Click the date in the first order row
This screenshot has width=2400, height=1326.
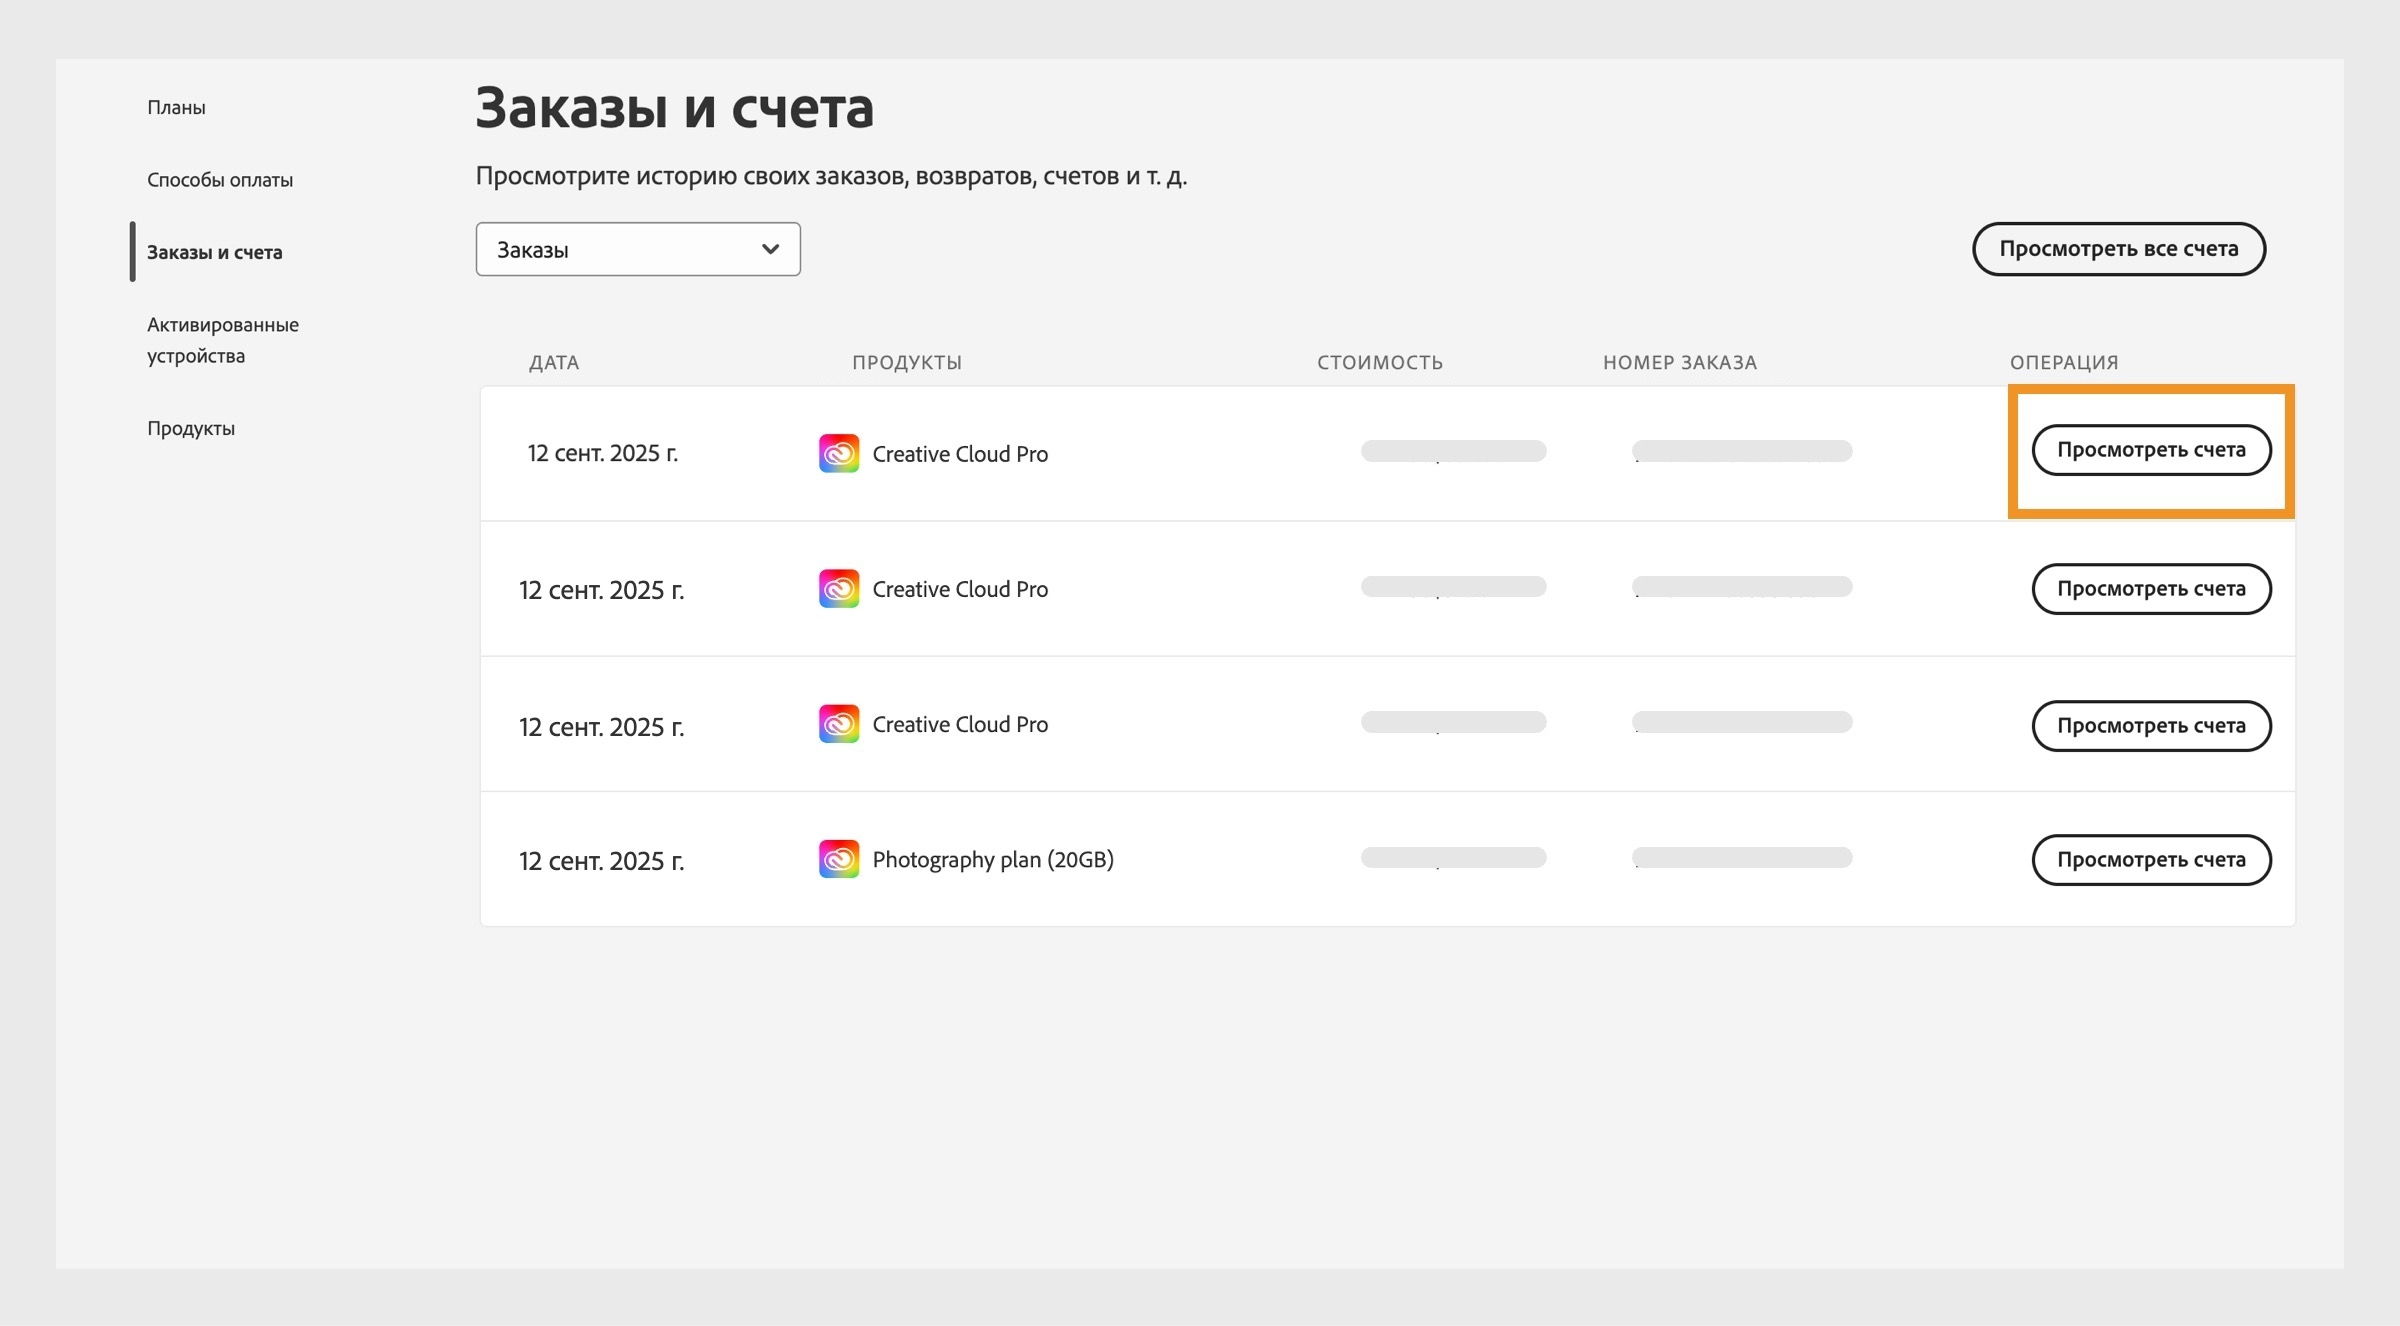click(603, 453)
